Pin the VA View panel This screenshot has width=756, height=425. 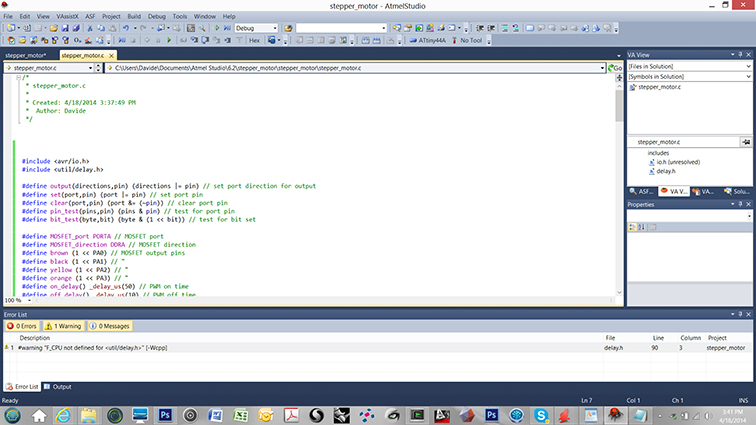pyautogui.click(x=741, y=55)
